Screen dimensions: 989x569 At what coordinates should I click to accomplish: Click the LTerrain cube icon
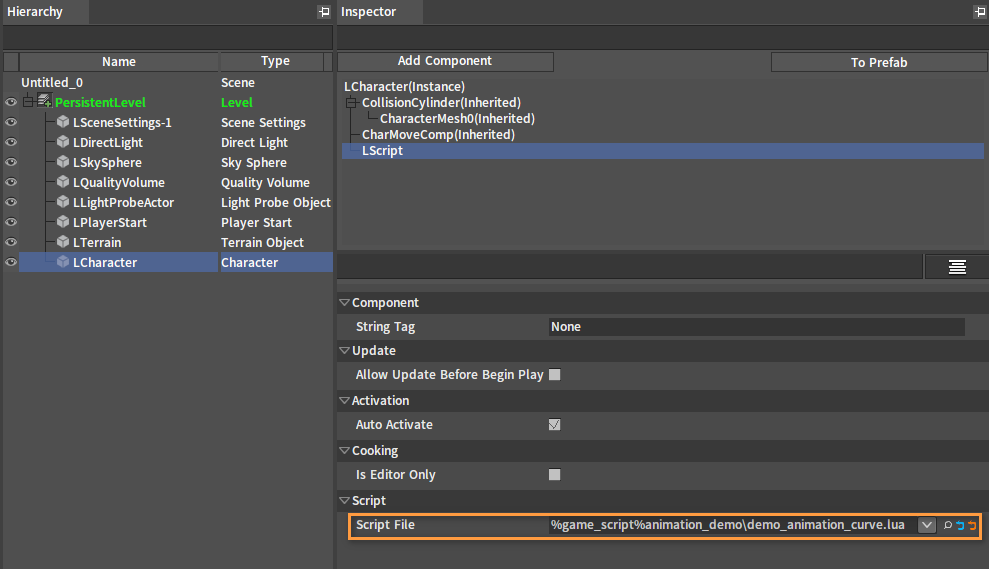click(62, 242)
